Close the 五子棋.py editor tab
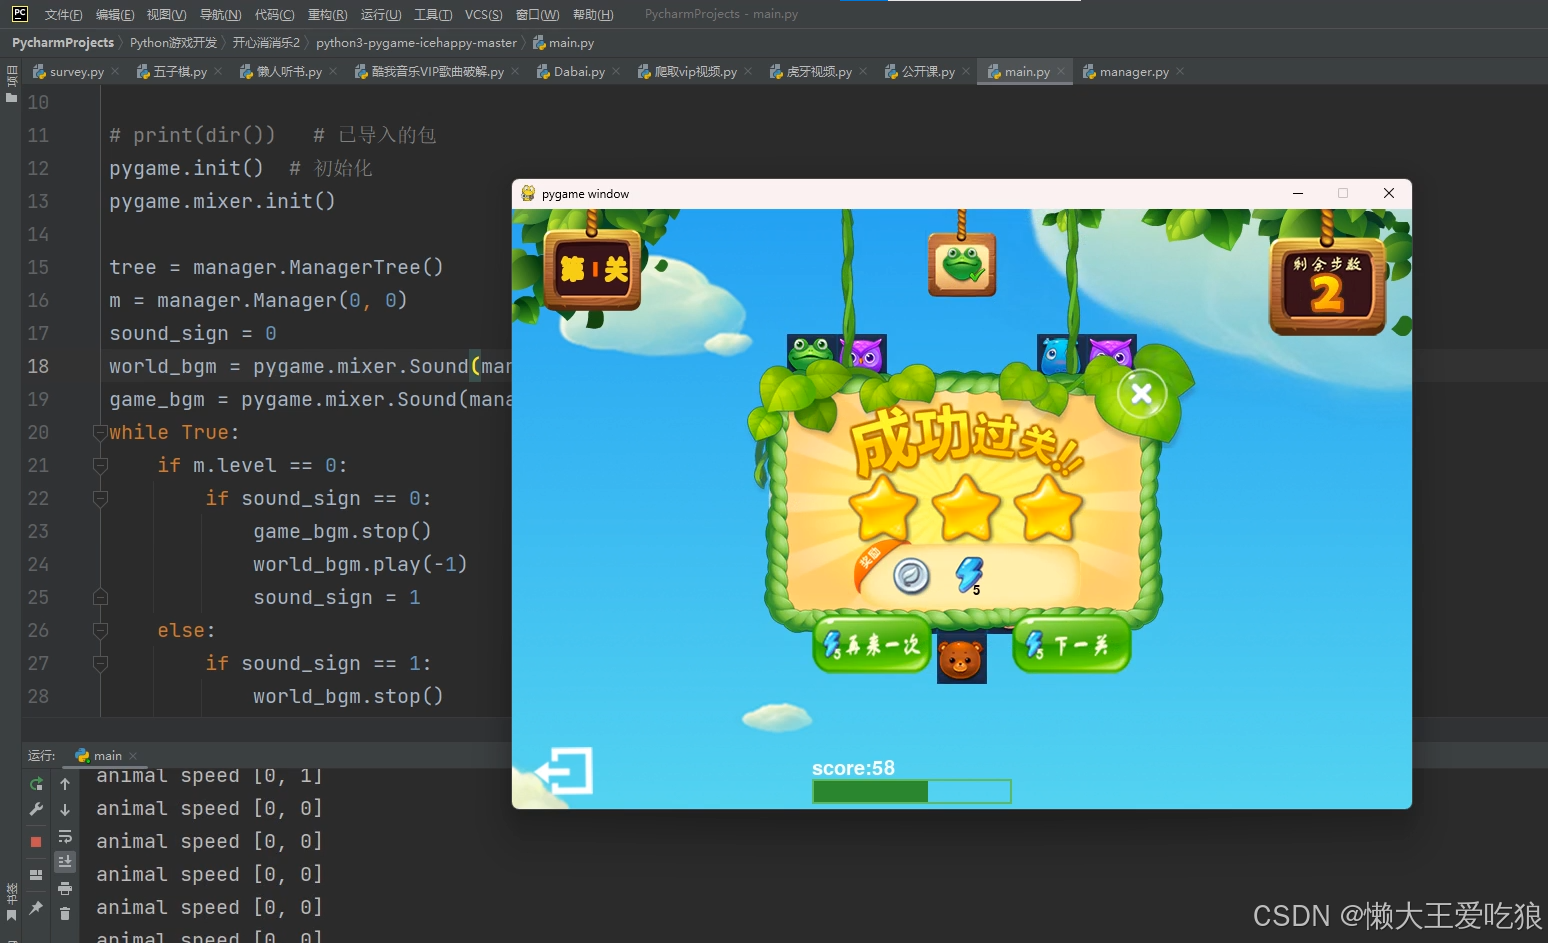This screenshot has width=1548, height=943. click(x=218, y=71)
